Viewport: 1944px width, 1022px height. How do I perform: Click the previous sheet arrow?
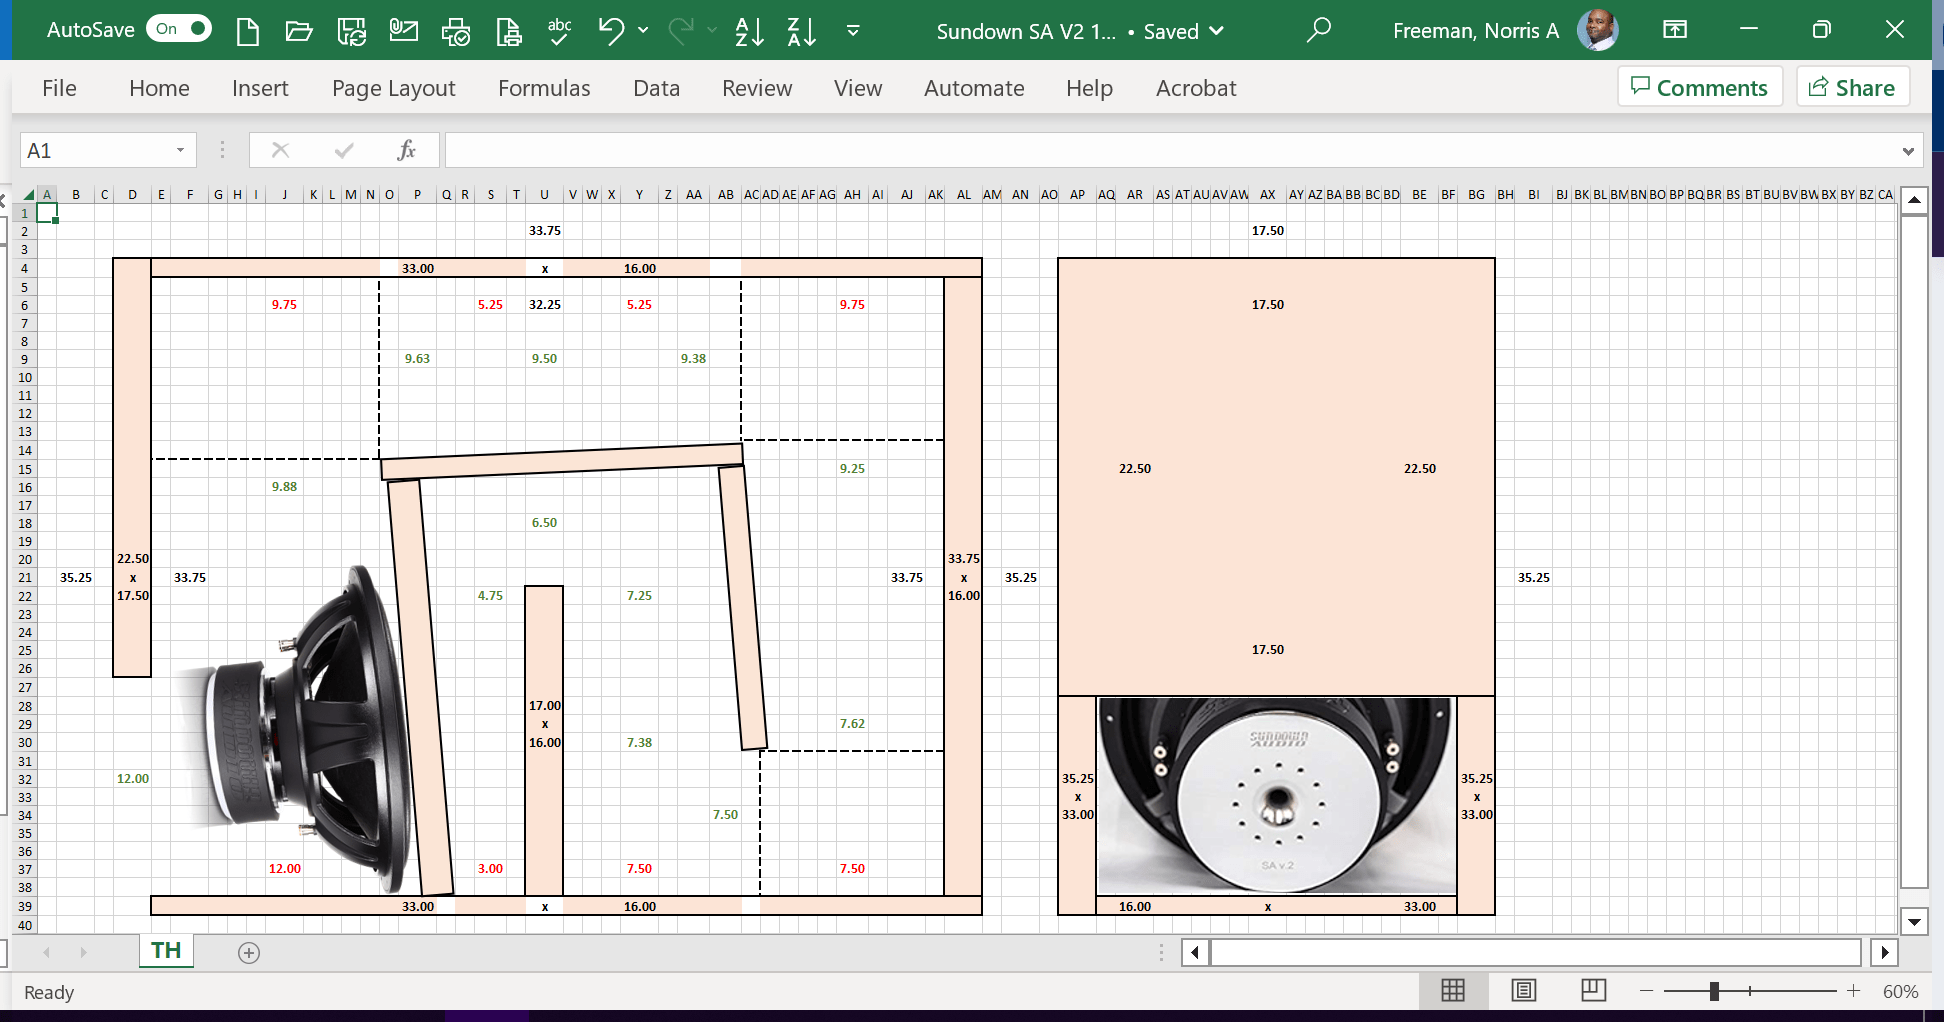click(x=46, y=952)
